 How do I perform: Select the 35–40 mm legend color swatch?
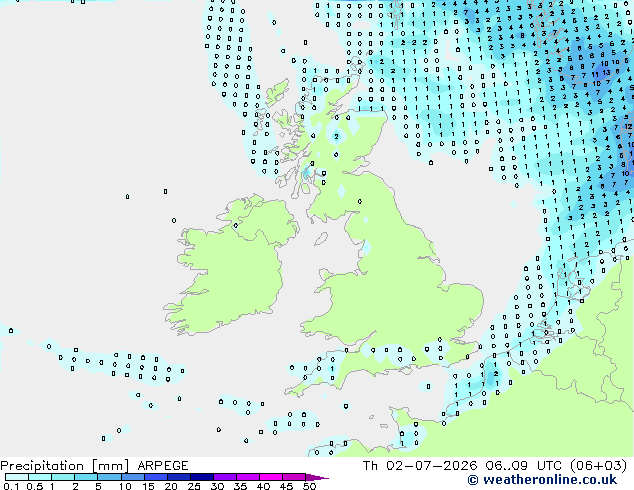coord(247,477)
